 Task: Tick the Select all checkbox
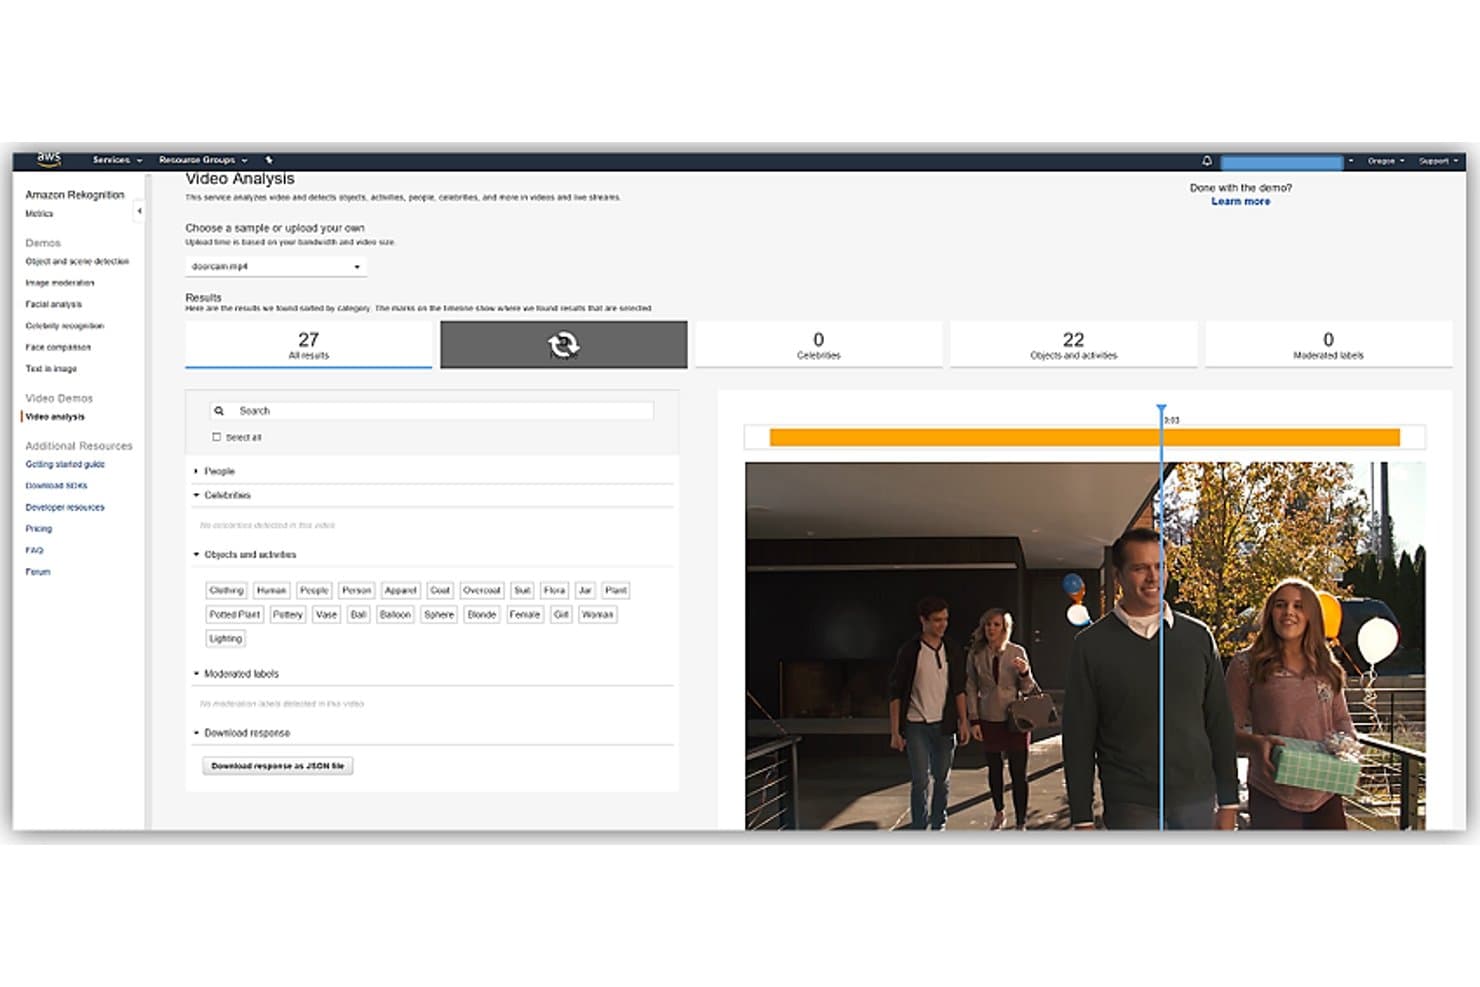(216, 437)
